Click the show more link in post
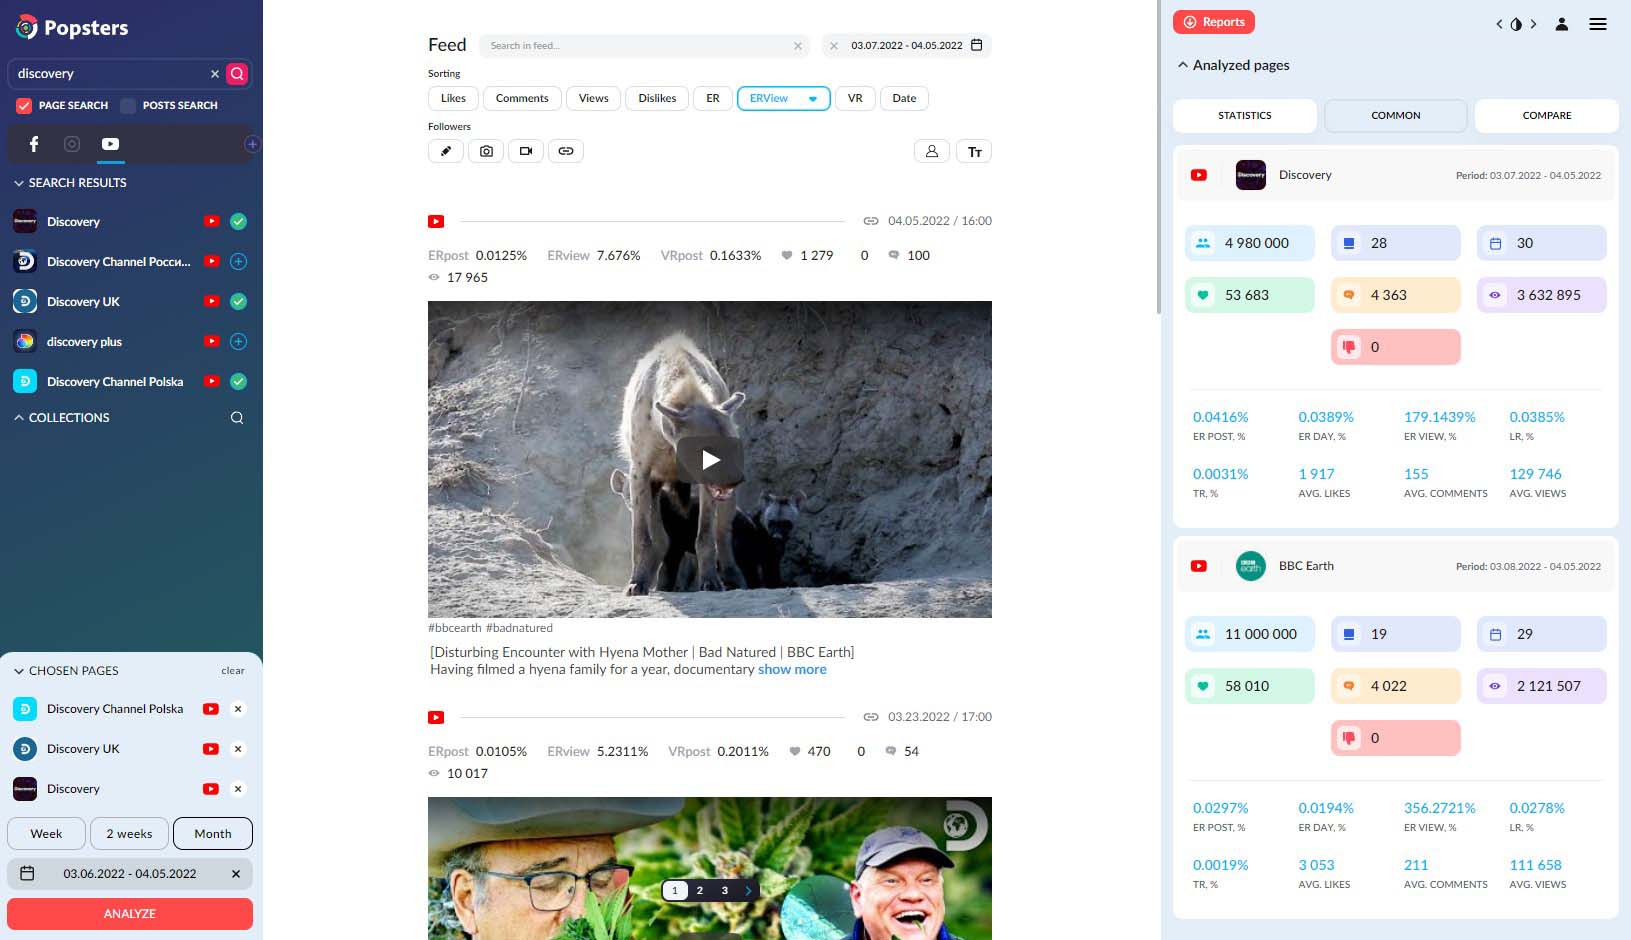1631x940 pixels. (x=792, y=670)
